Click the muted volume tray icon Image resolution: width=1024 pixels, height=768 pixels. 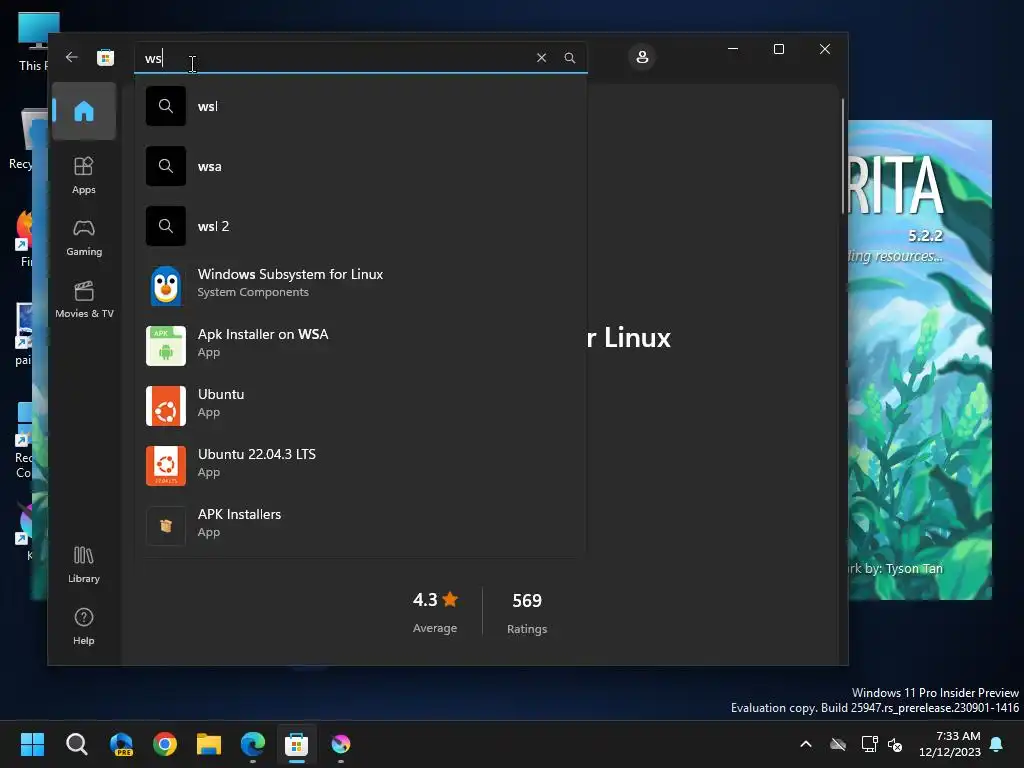click(895, 744)
